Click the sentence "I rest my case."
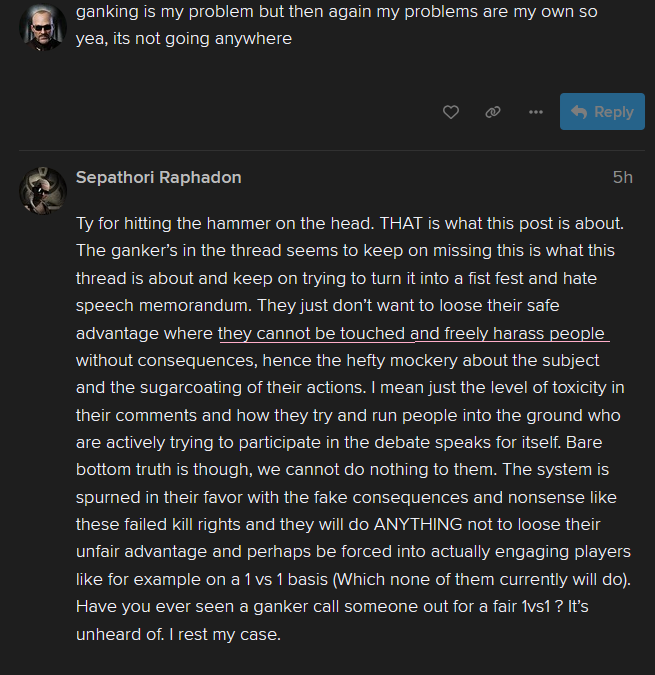 click(224, 632)
